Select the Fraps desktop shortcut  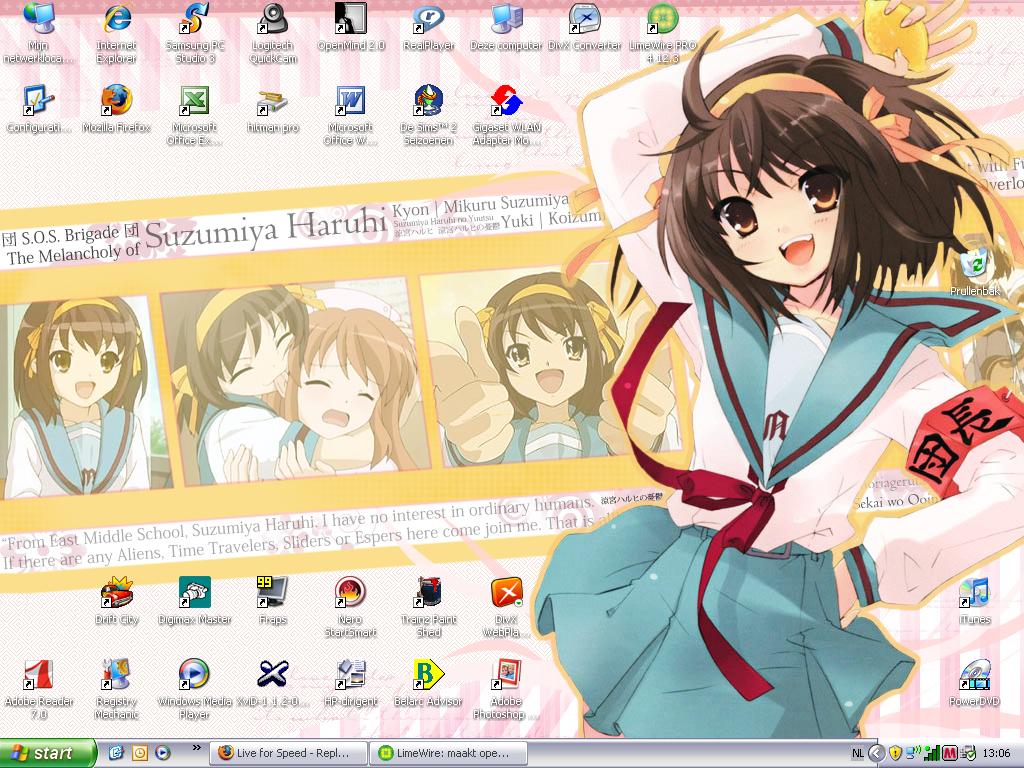(273, 600)
